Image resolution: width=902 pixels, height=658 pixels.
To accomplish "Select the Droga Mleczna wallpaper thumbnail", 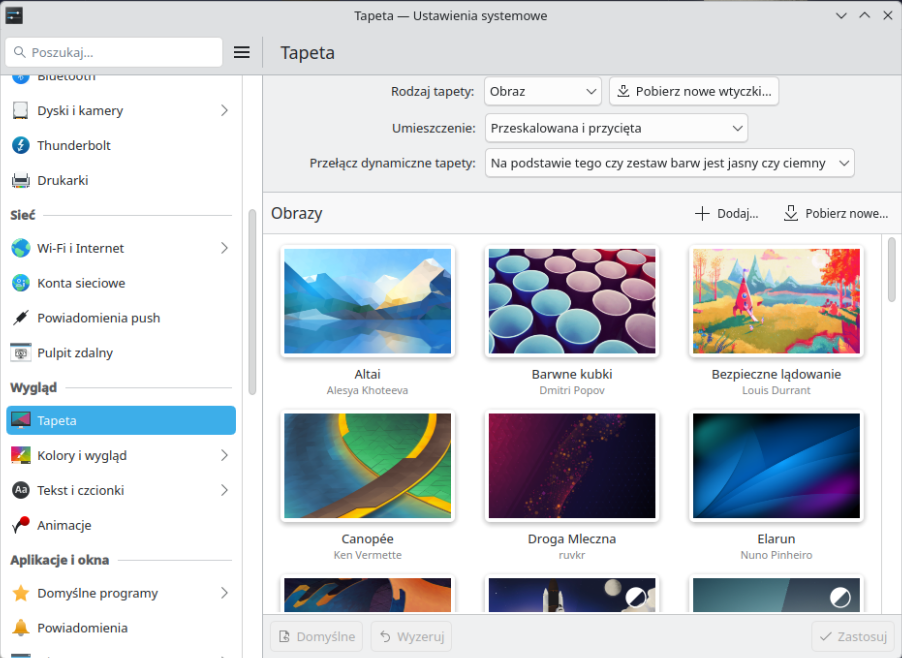I will 571,467.
